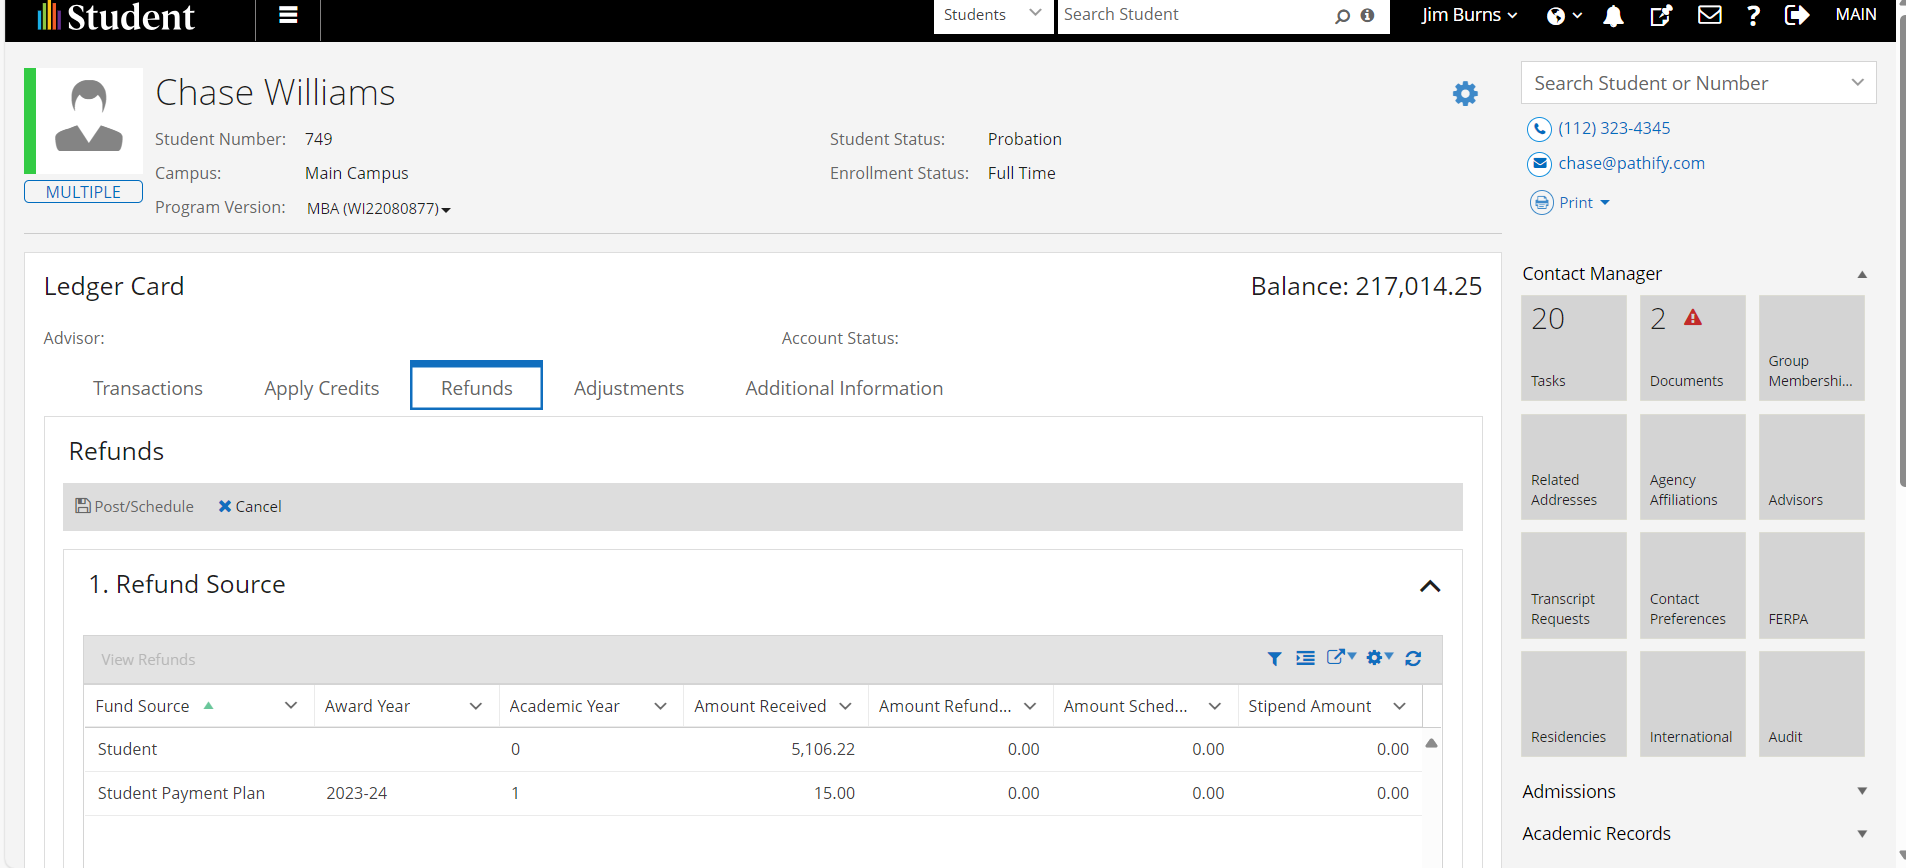1906x868 pixels.
Task: Expand the Academic Records section
Action: pos(1862,834)
